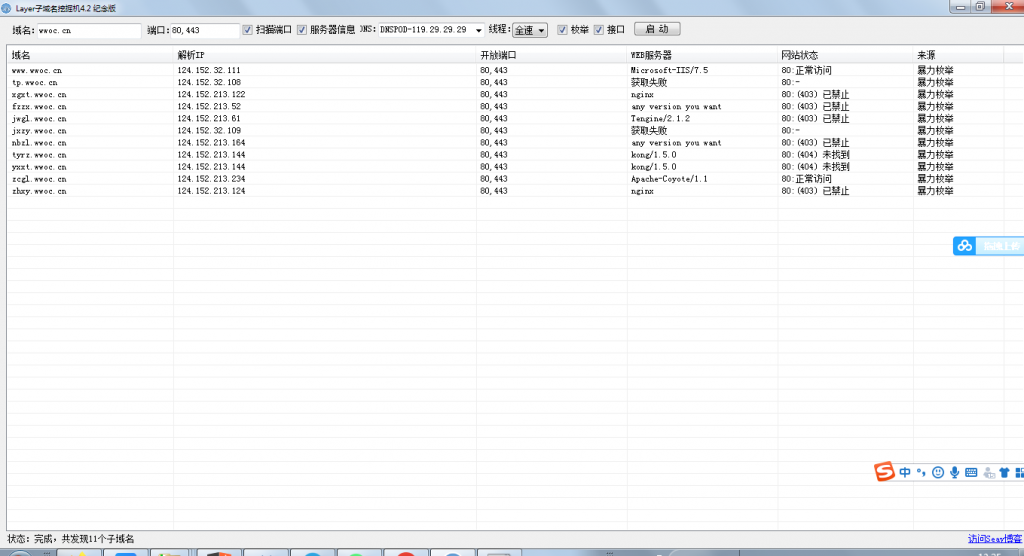Click 暴力枚举 source in zhxy.wwoc.cn row
The image size is (1024, 556).
pos(935,191)
